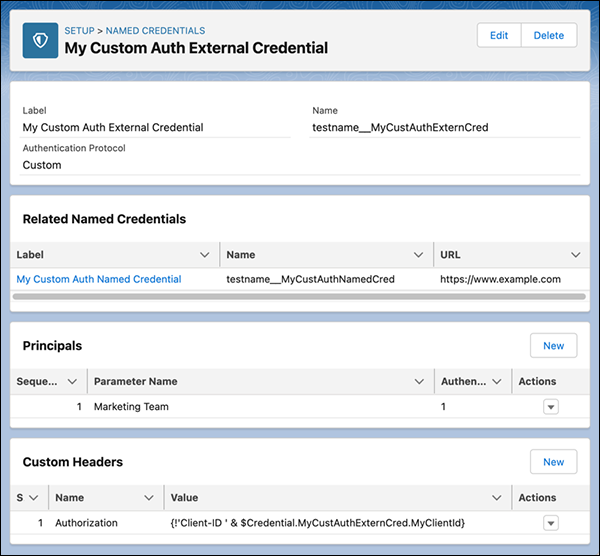Click the horizontal scrollbar under Related Named Credentials

[299, 296]
